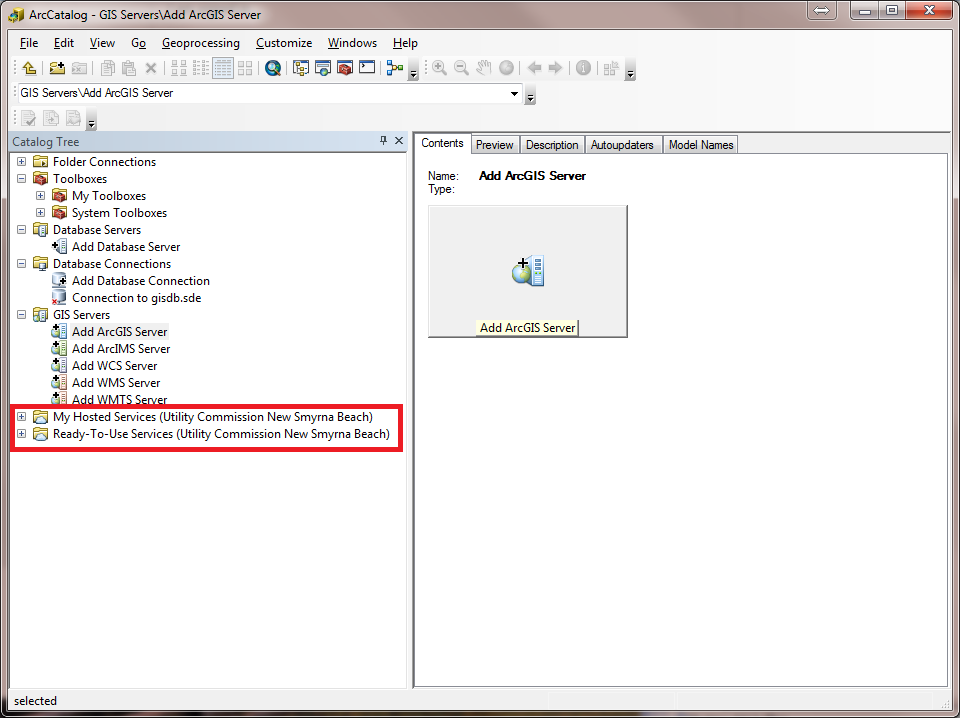Click the Copy toolbar icon

tap(108, 68)
